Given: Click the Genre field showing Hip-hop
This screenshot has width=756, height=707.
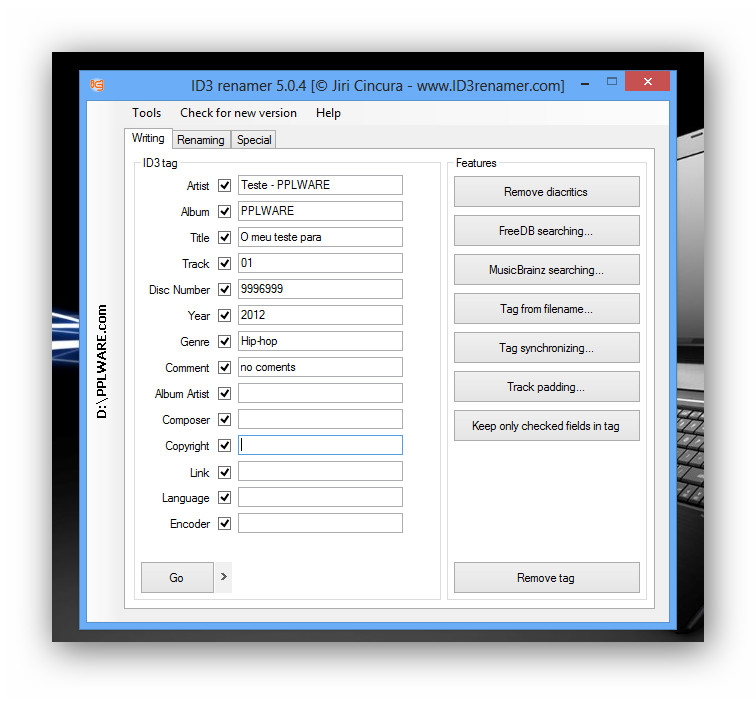Looking at the screenshot, I should click(320, 341).
